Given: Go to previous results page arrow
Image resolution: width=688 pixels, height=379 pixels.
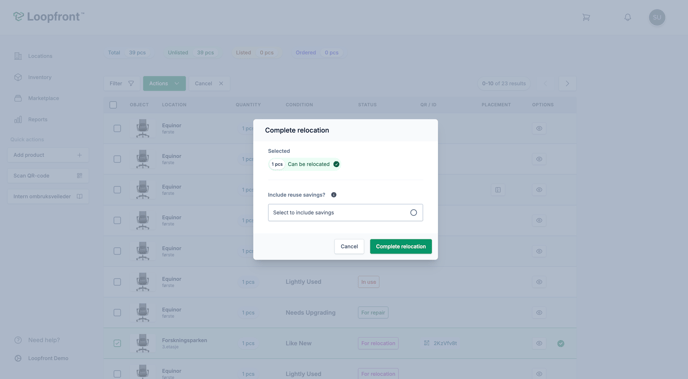Looking at the screenshot, I should click(x=546, y=83).
